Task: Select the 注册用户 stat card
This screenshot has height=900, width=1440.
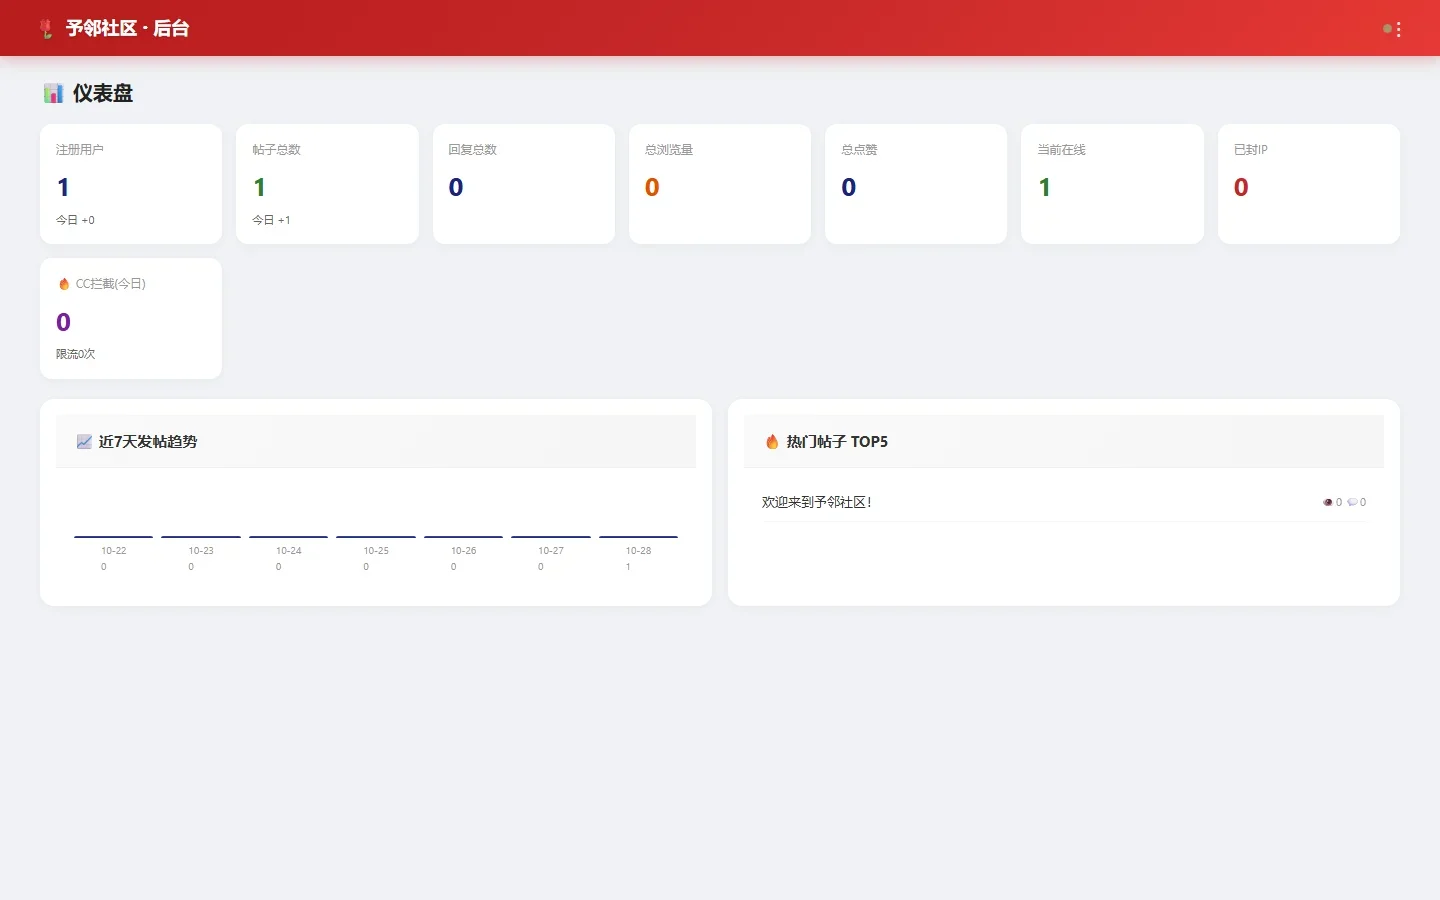Action: 131,184
